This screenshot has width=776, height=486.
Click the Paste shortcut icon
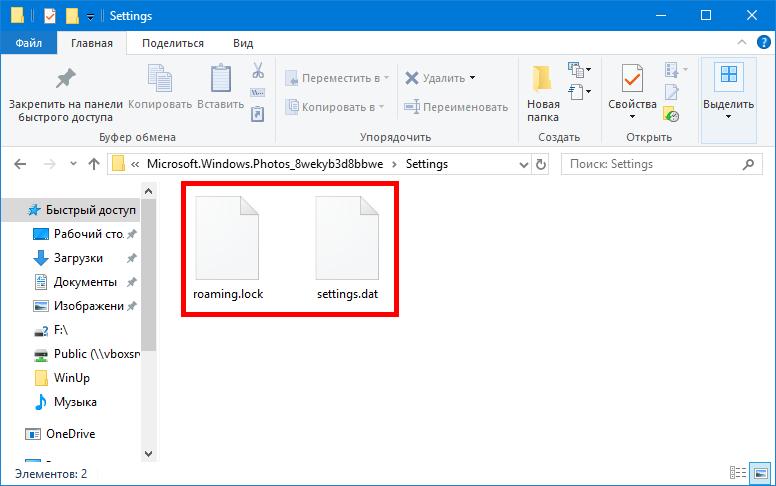pyautogui.click(x=258, y=114)
